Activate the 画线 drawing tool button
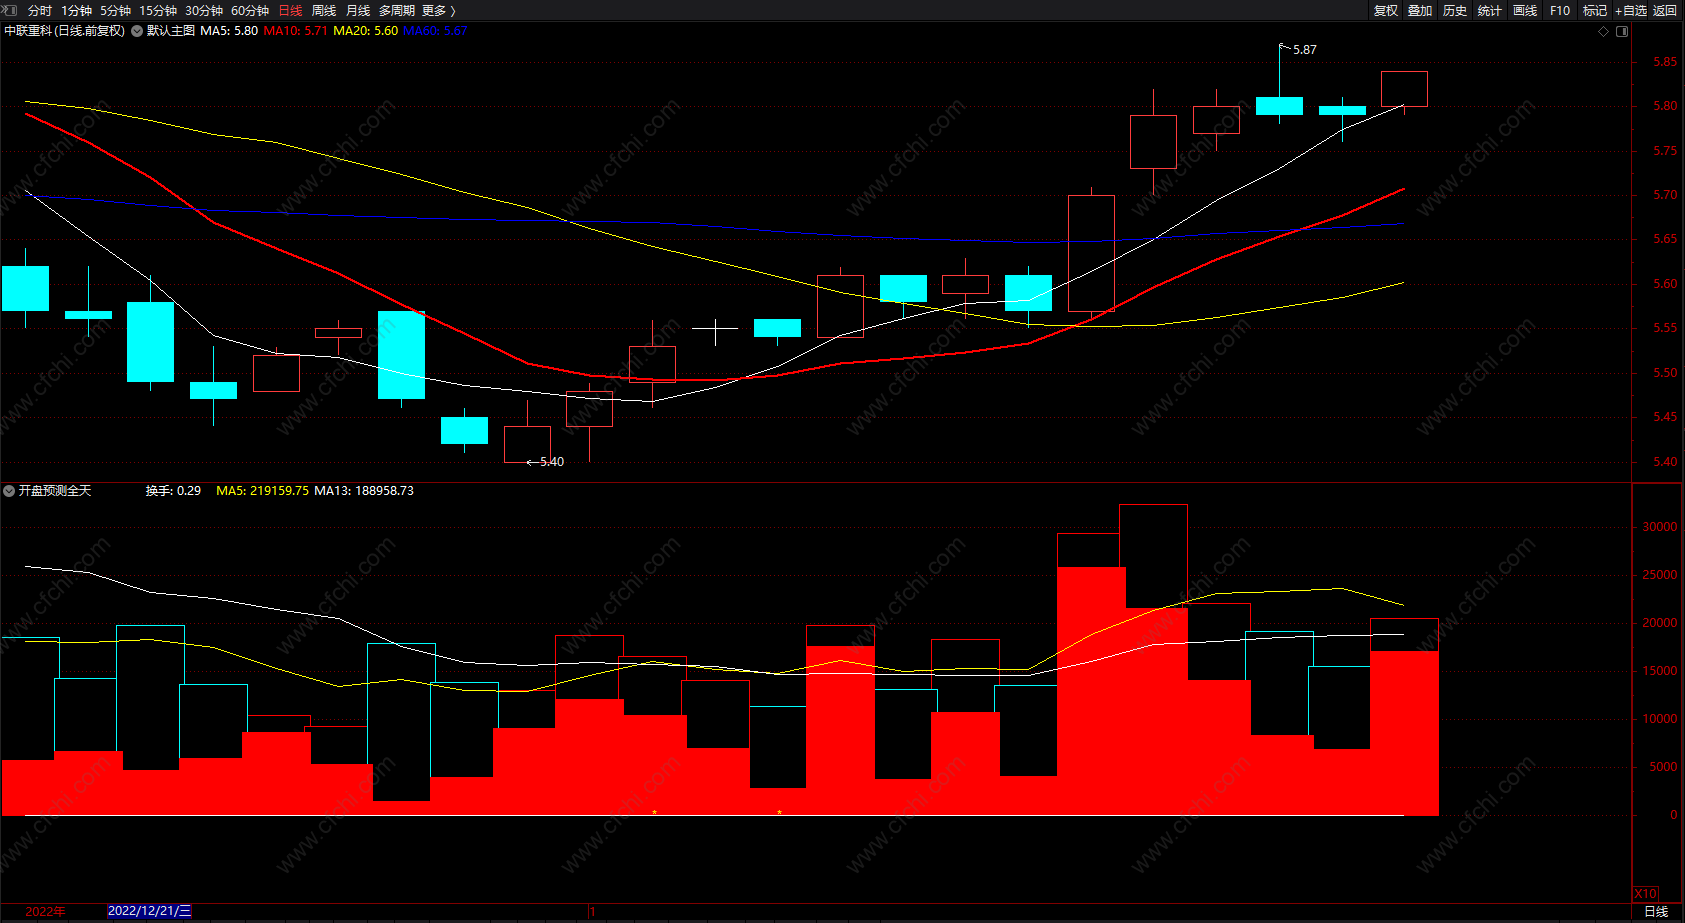The width and height of the screenshot is (1685, 923). pyautogui.click(x=1525, y=10)
